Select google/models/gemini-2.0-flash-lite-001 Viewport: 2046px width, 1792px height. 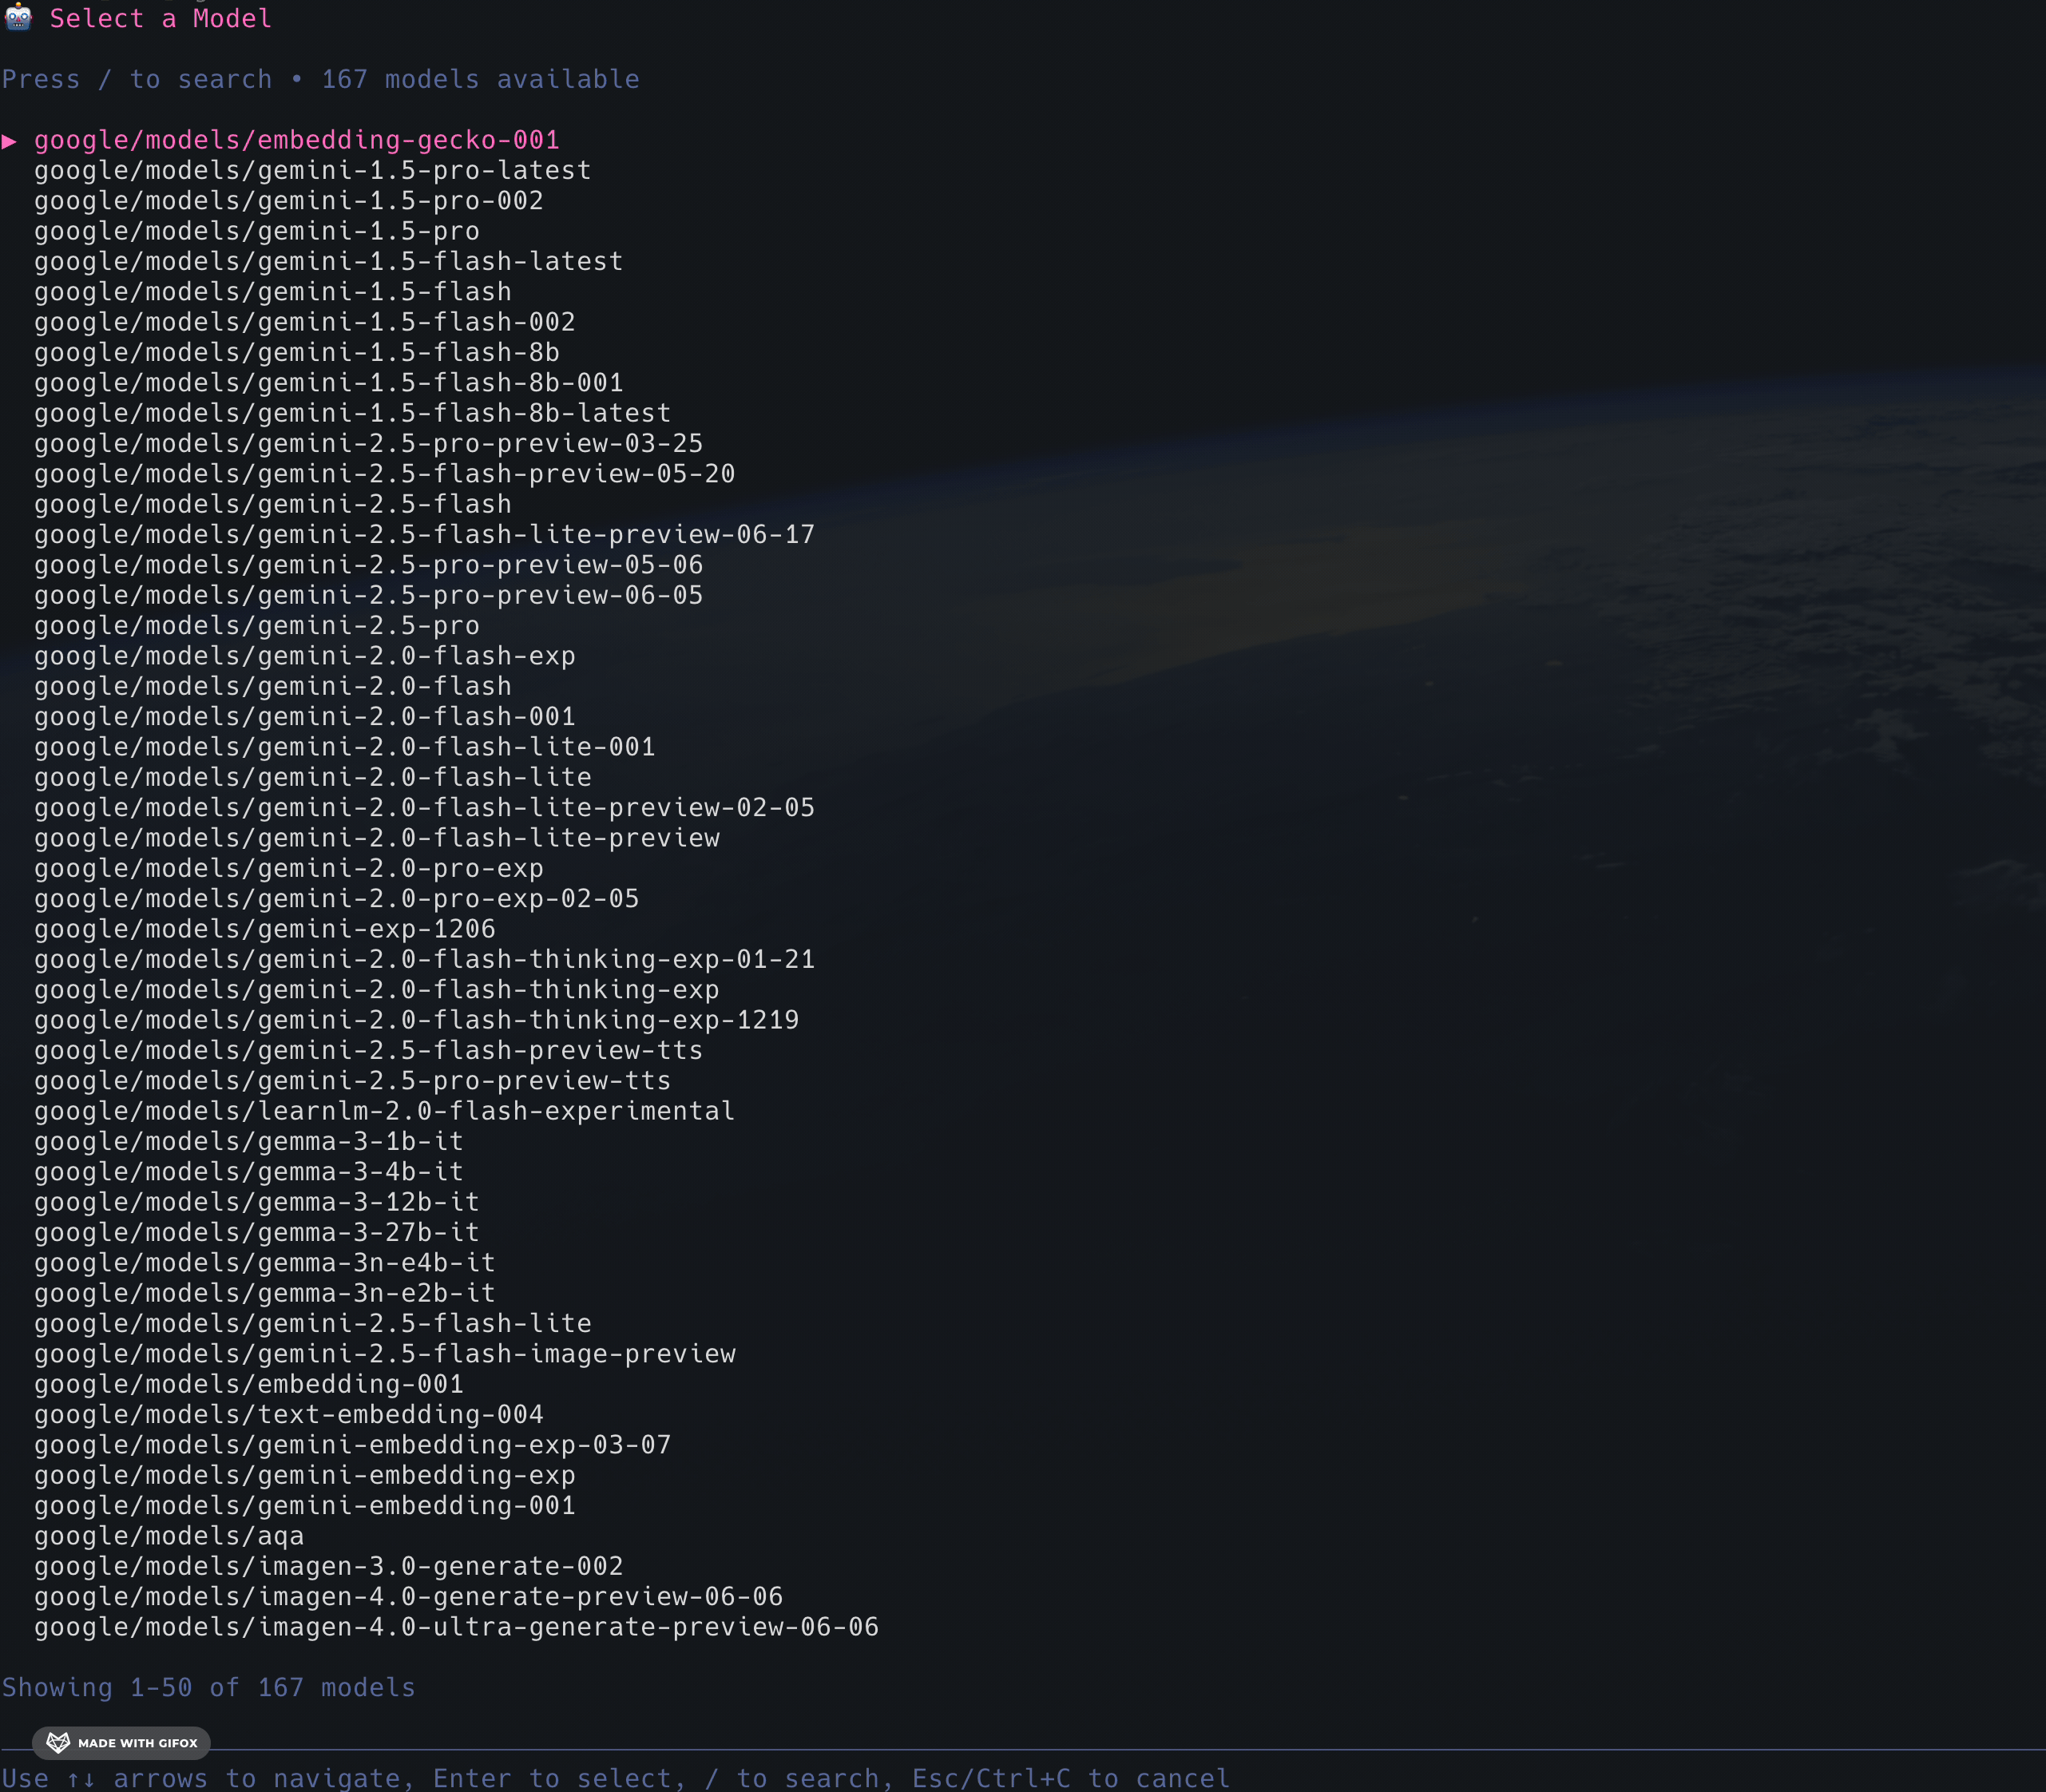(x=345, y=747)
